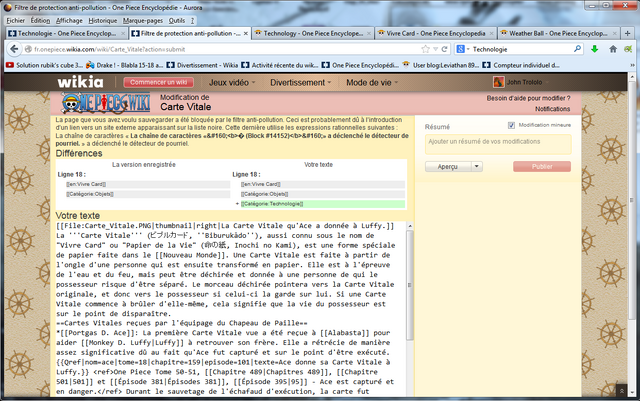The image size is (640, 401).
Task: Click the résumé de vos modifications field
Action: (x=498, y=144)
